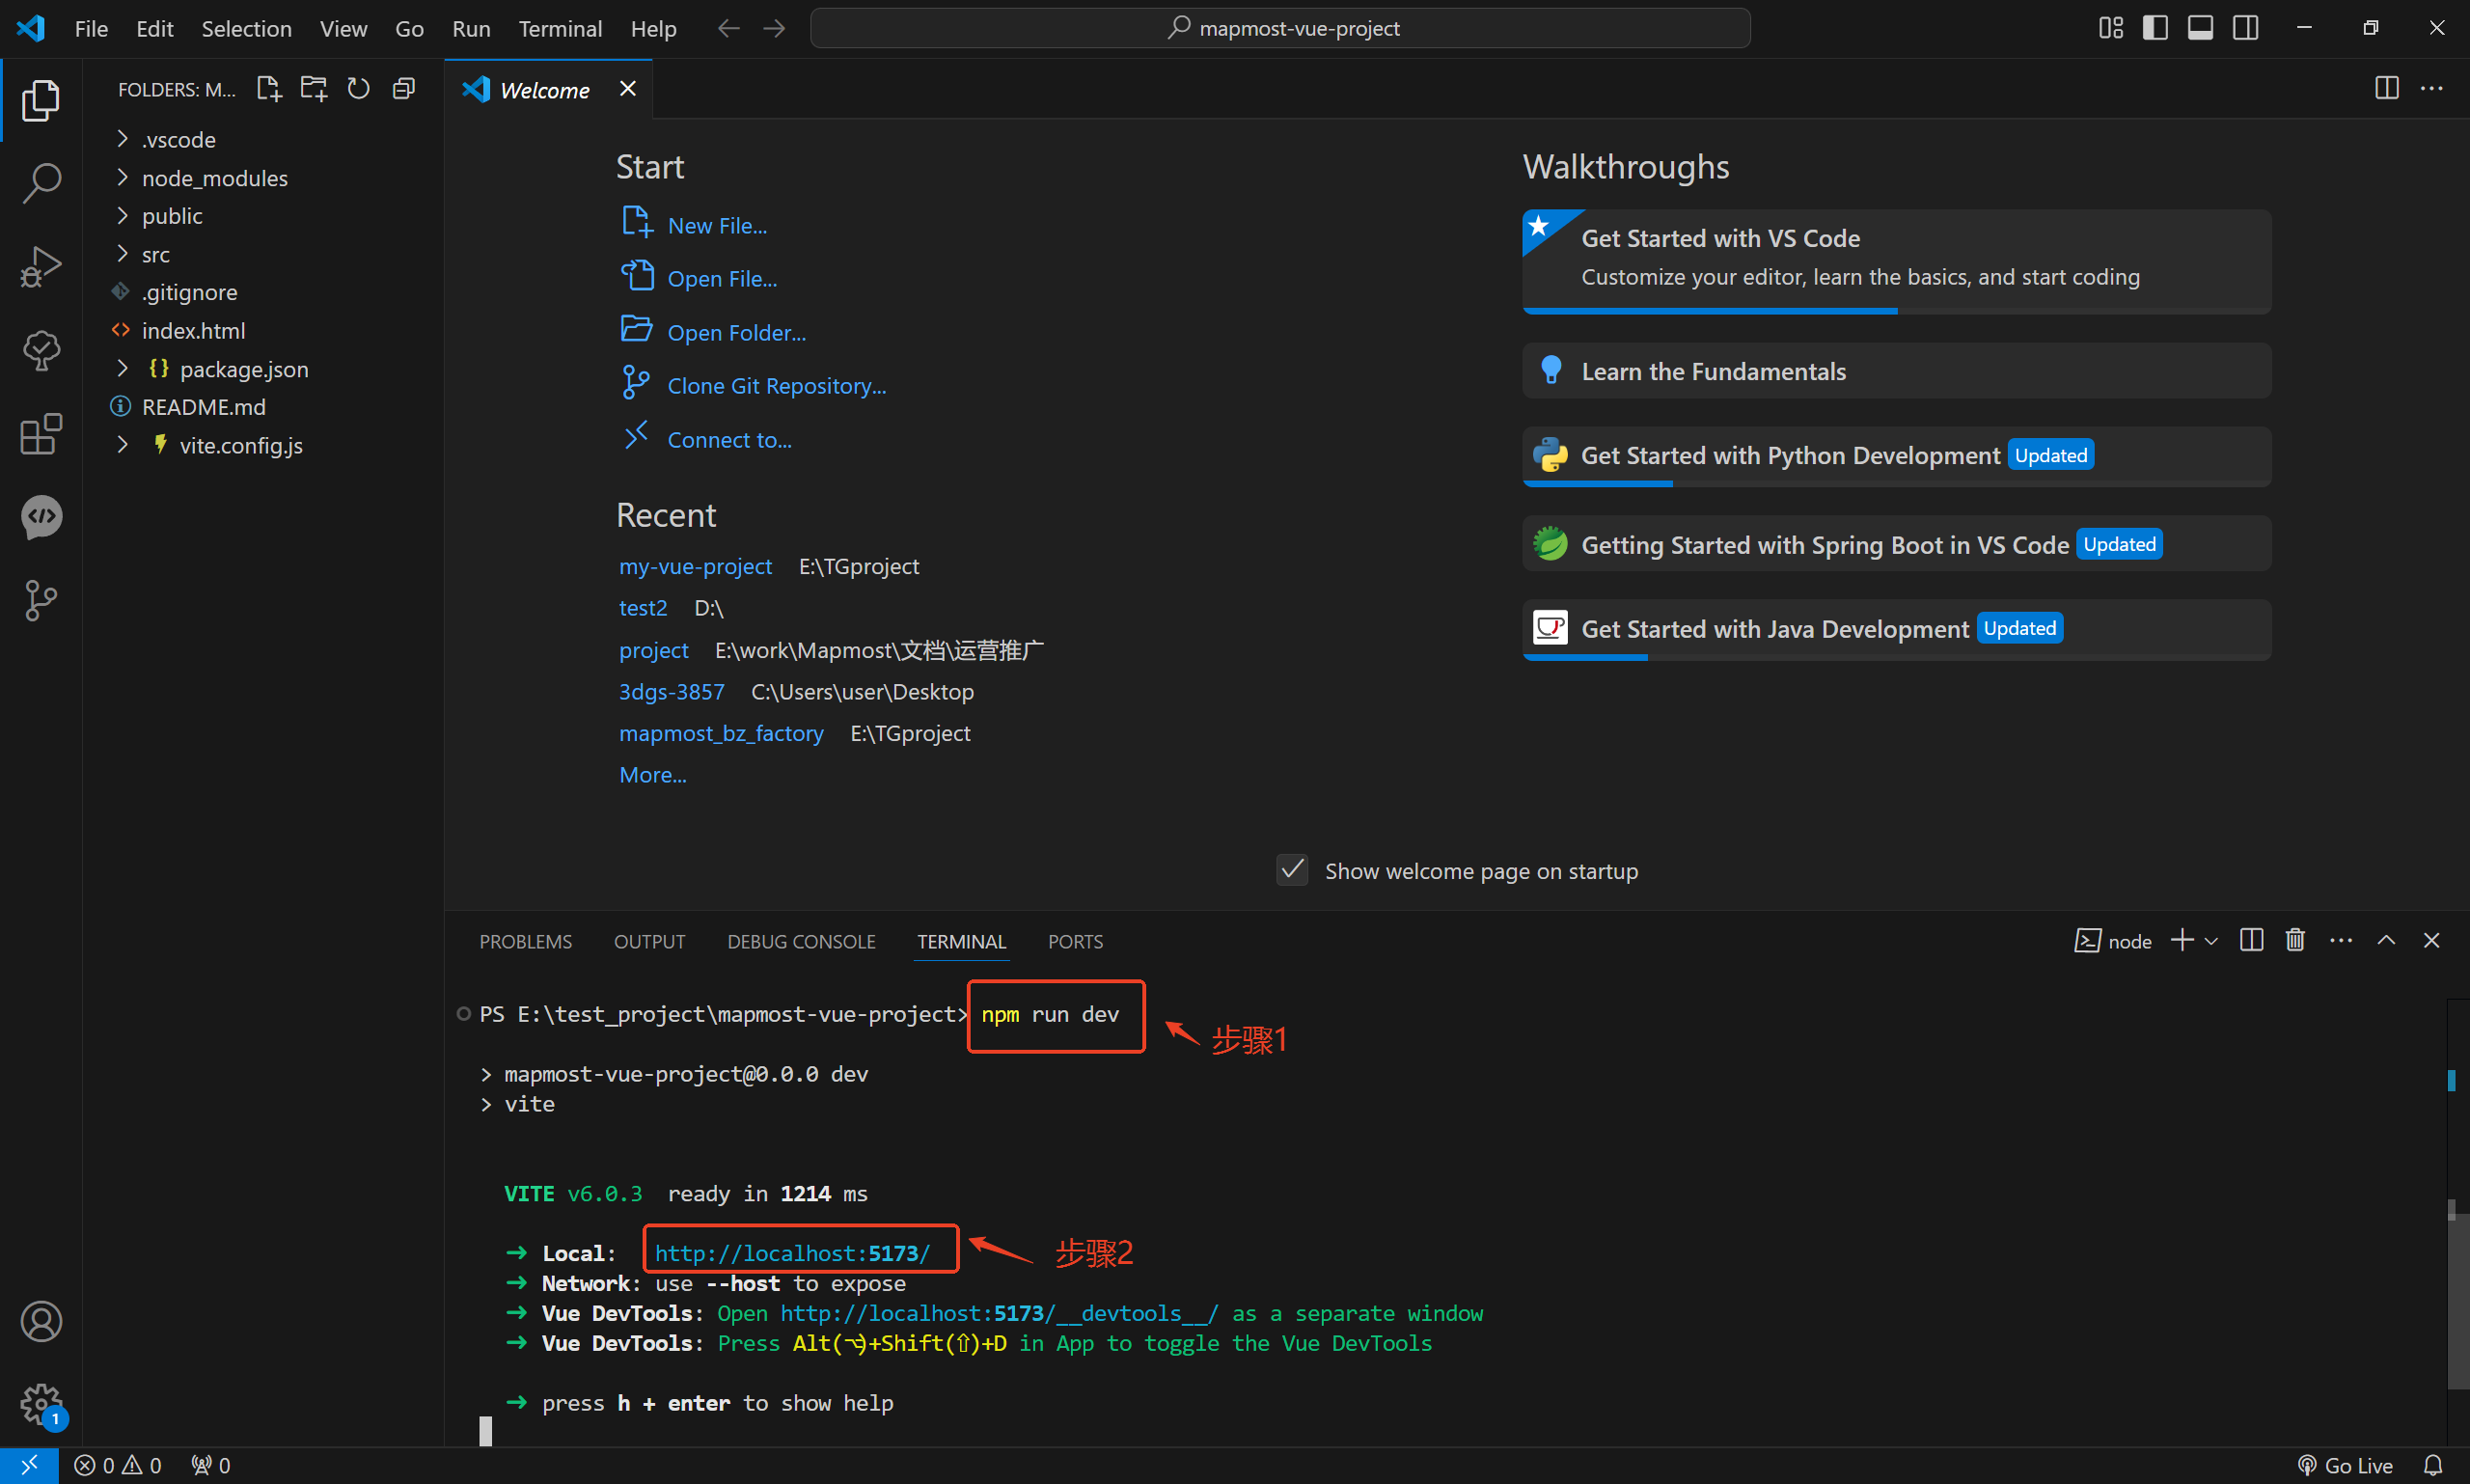2470x1484 pixels.
Task: Open the Manage gear settings icon
Action: click(x=41, y=1405)
